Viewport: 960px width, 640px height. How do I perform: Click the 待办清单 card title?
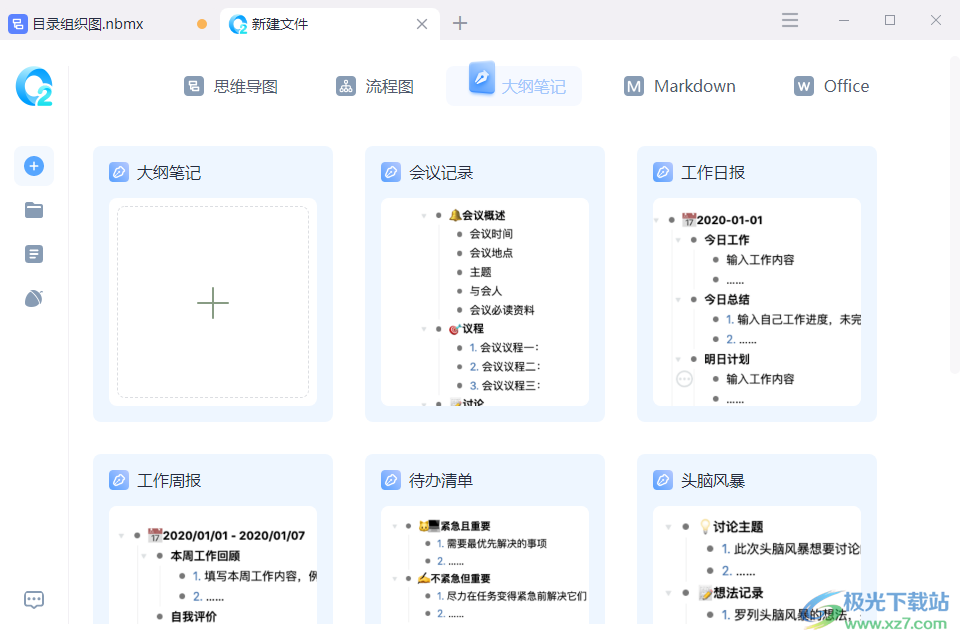click(441, 481)
